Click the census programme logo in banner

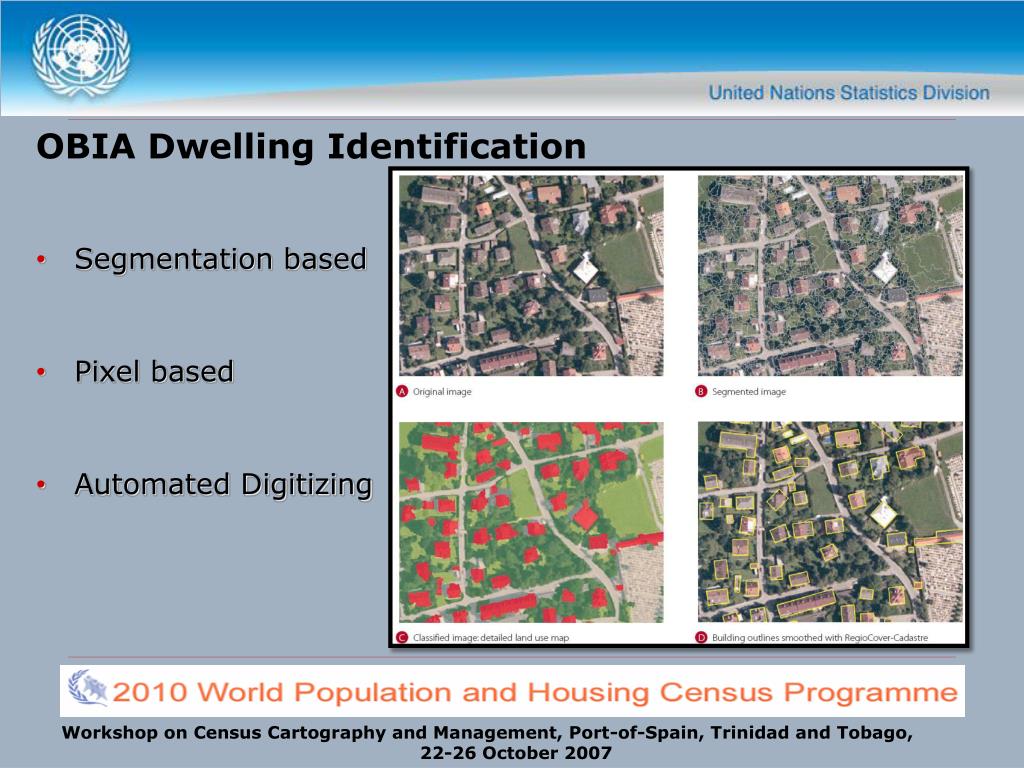88,688
